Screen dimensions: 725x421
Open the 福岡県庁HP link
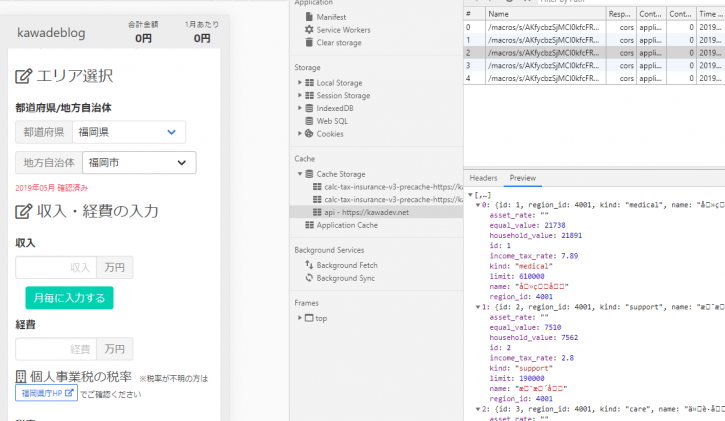pyautogui.click(x=46, y=393)
